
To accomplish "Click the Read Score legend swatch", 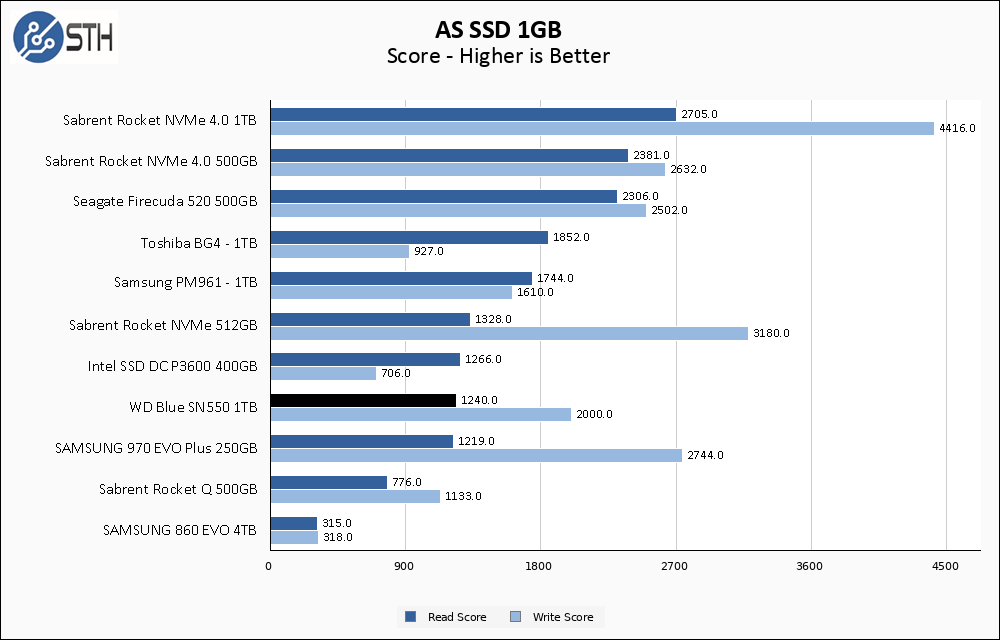I will (411, 617).
